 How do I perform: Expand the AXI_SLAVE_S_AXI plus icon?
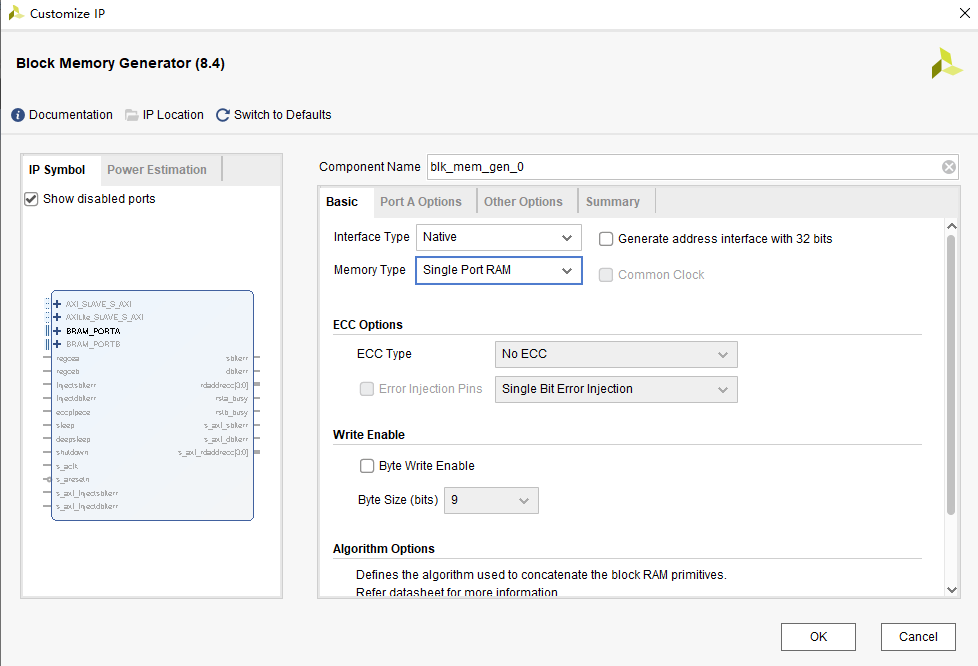57,304
